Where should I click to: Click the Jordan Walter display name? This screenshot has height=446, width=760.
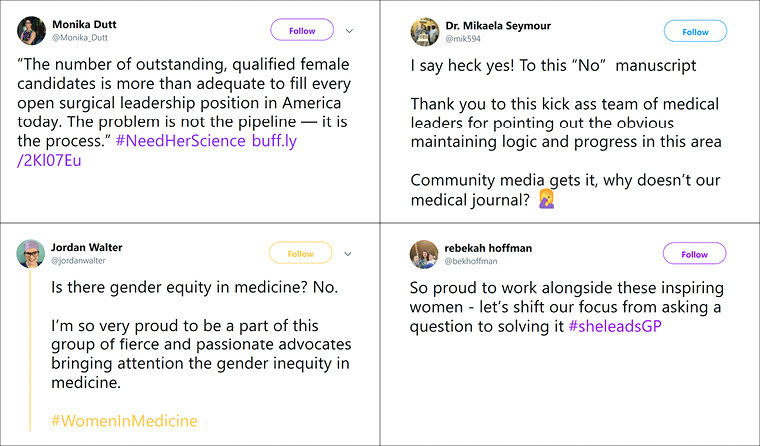(x=87, y=247)
